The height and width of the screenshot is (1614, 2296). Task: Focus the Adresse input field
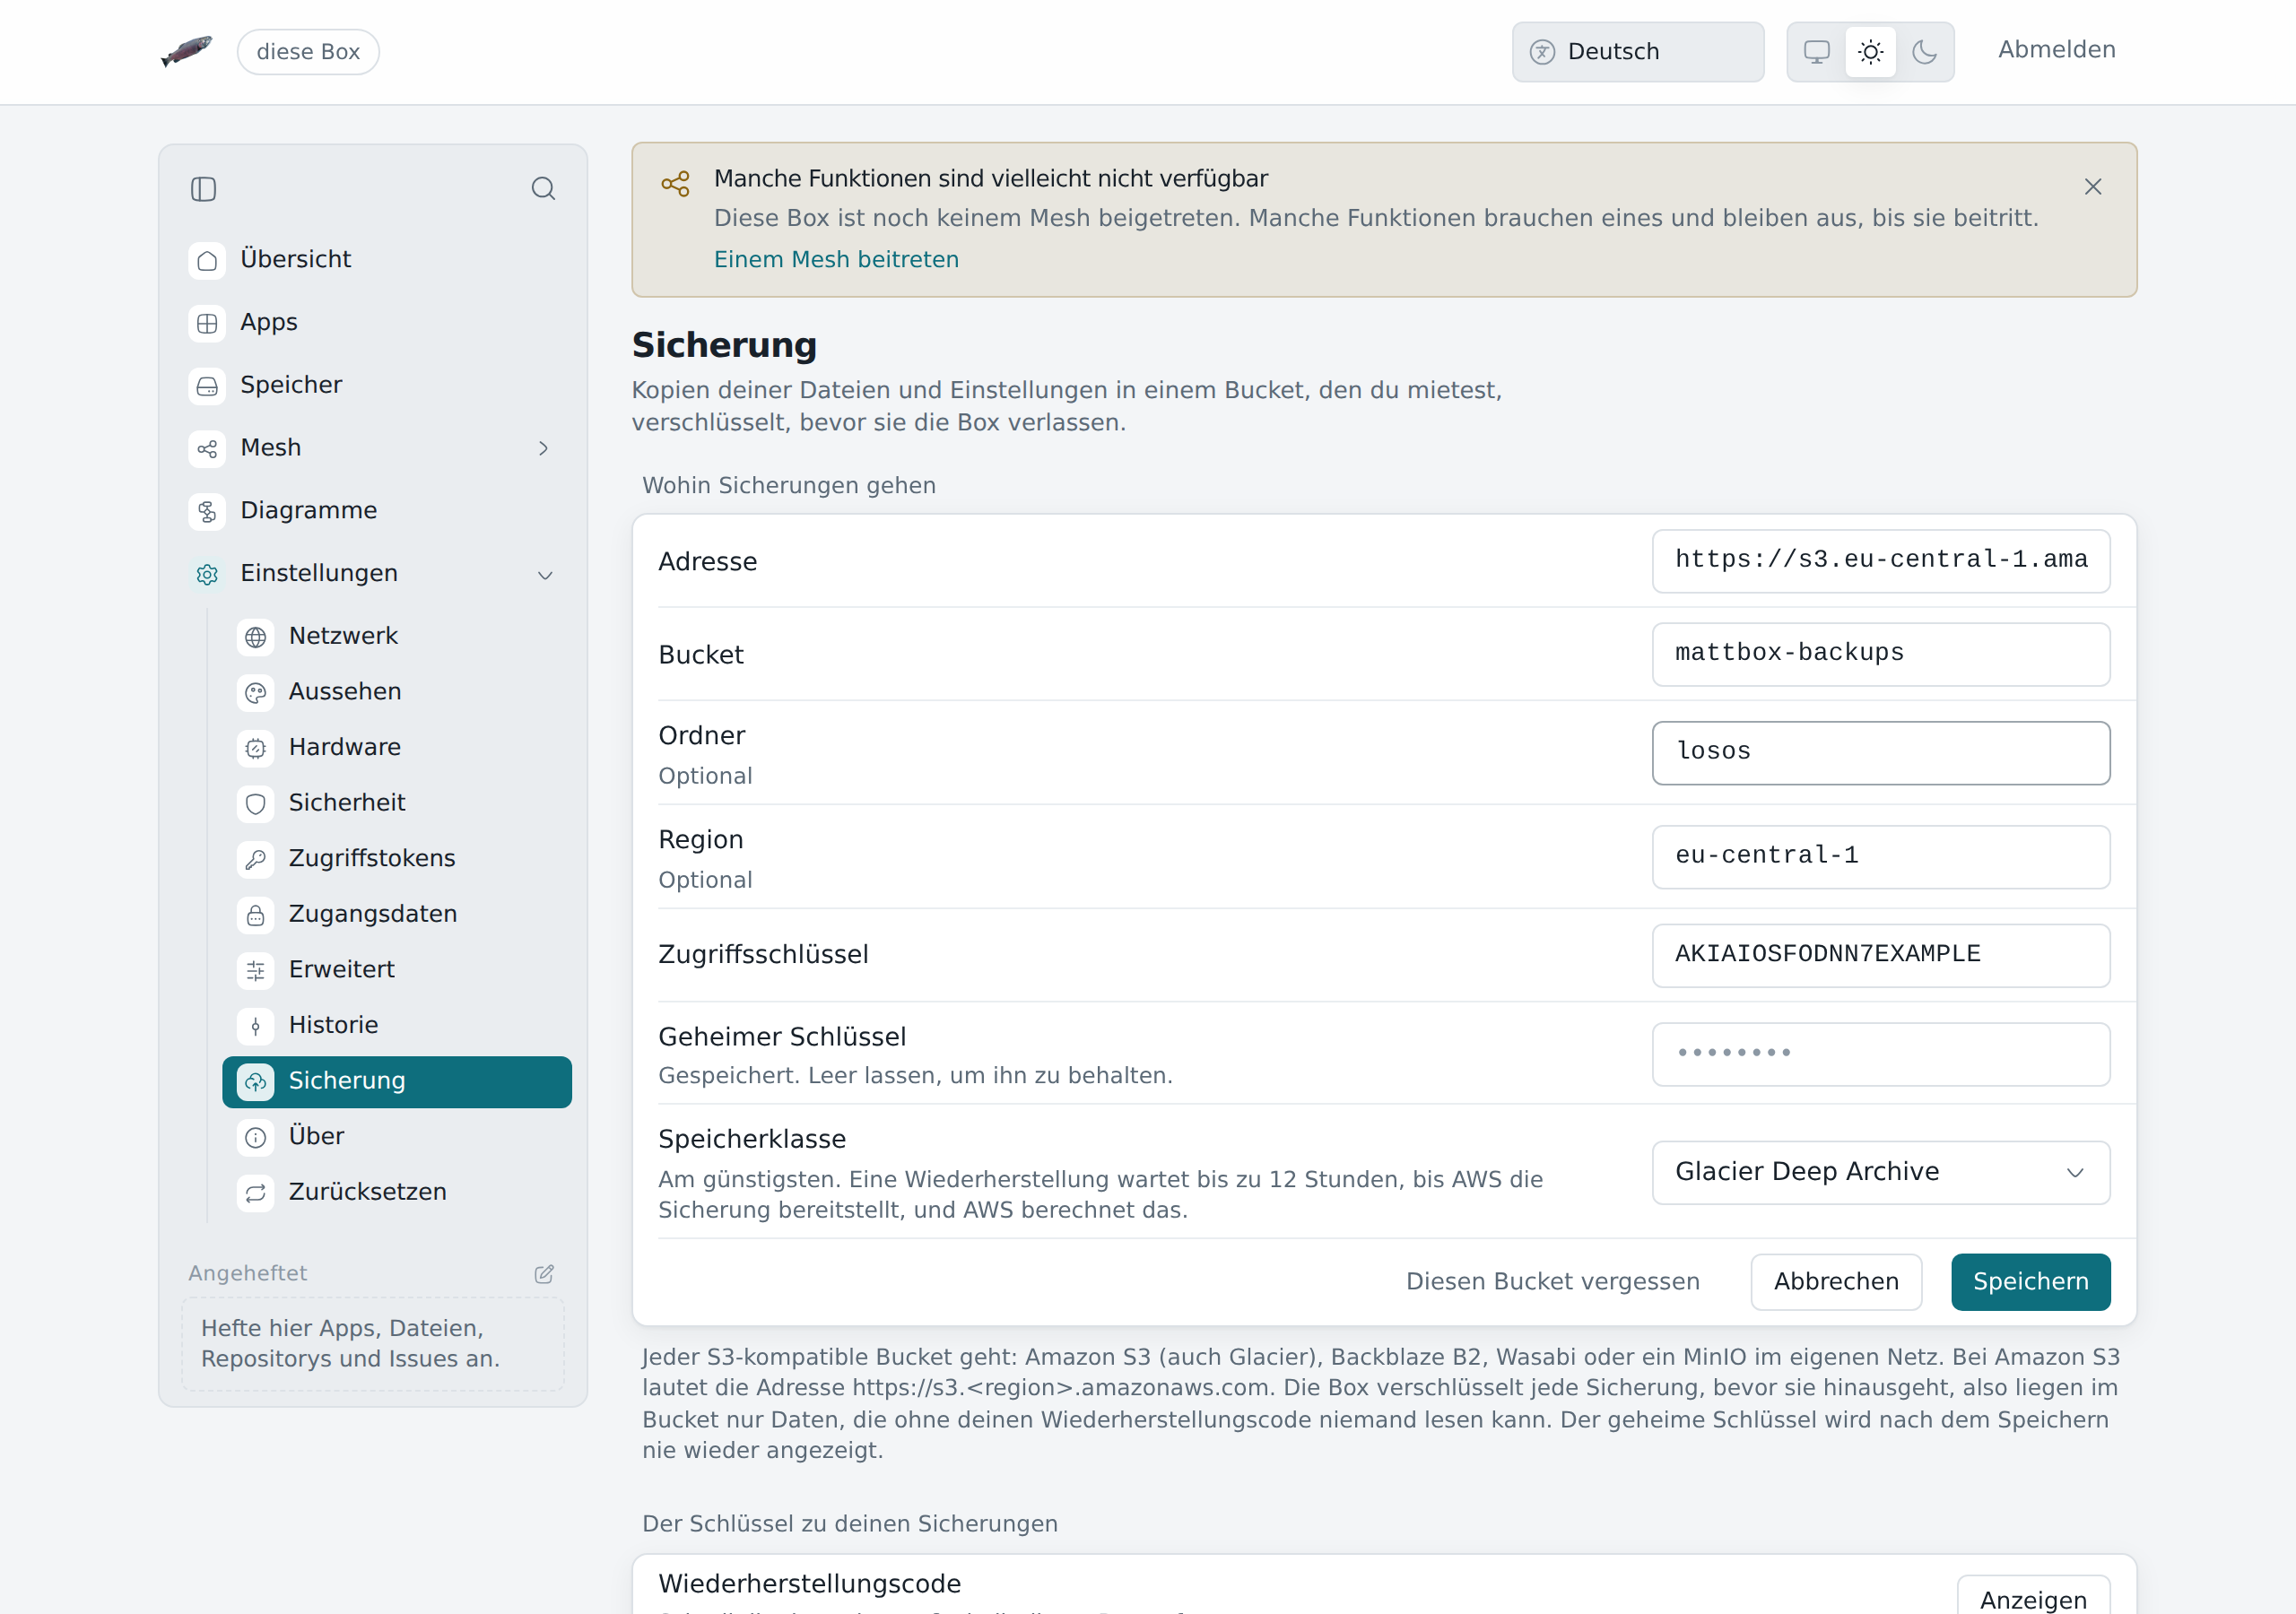(1881, 561)
